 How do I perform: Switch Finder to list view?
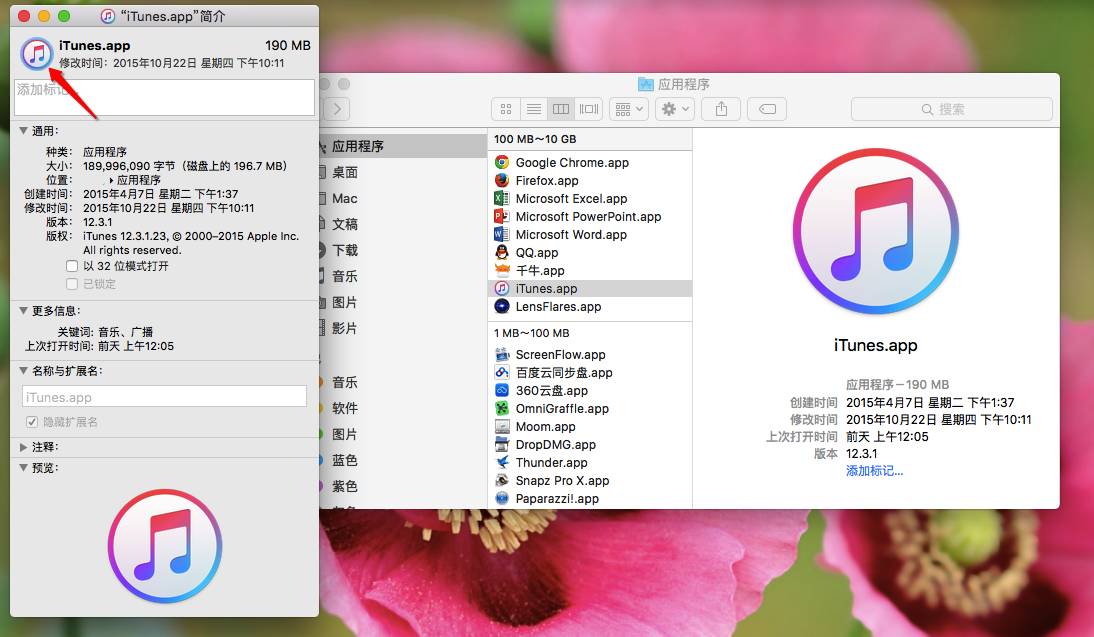[x=534, y=109]
